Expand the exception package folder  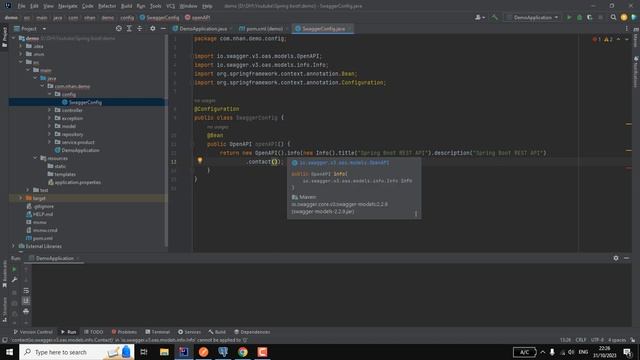[x=50, y=118]
